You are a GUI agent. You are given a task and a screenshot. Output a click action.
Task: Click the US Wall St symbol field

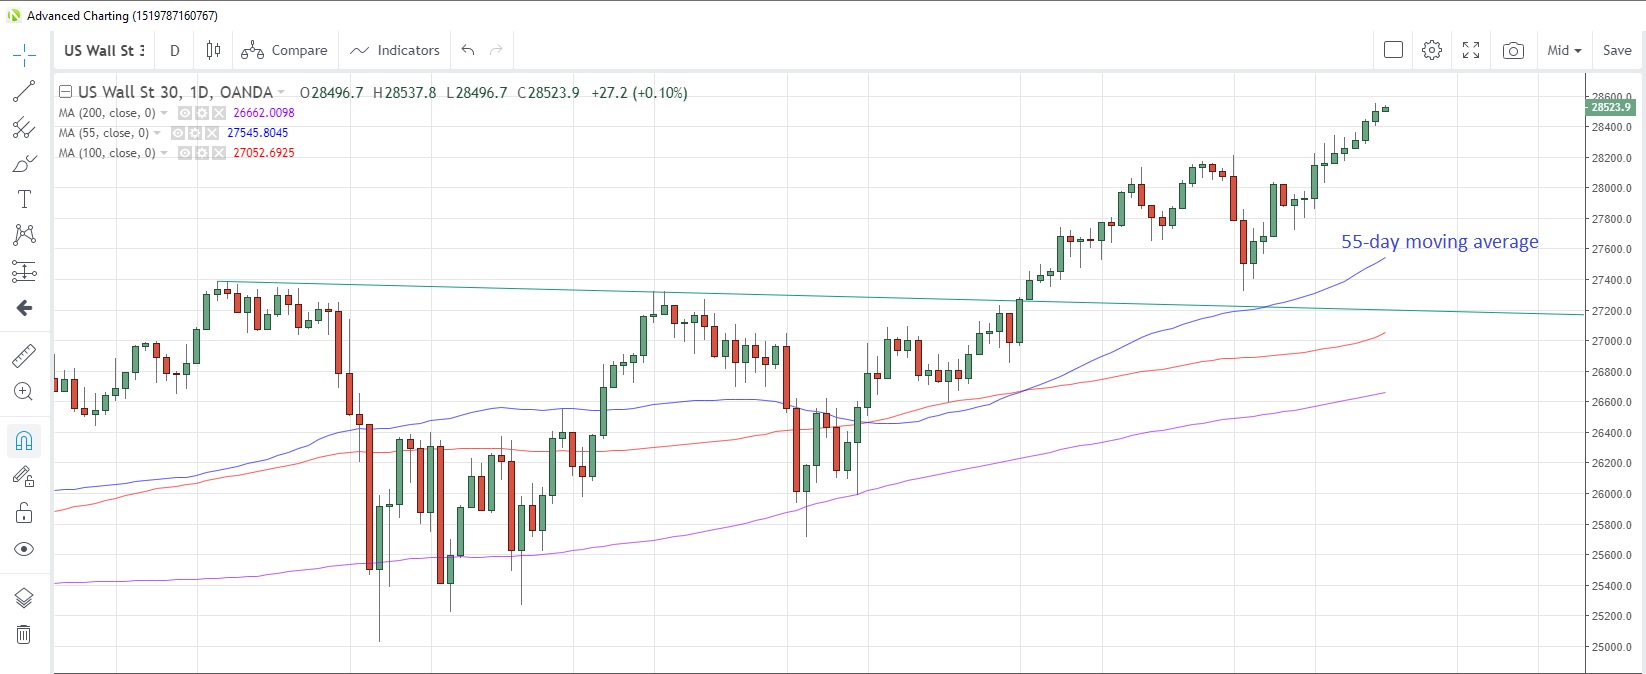[104, 50]
